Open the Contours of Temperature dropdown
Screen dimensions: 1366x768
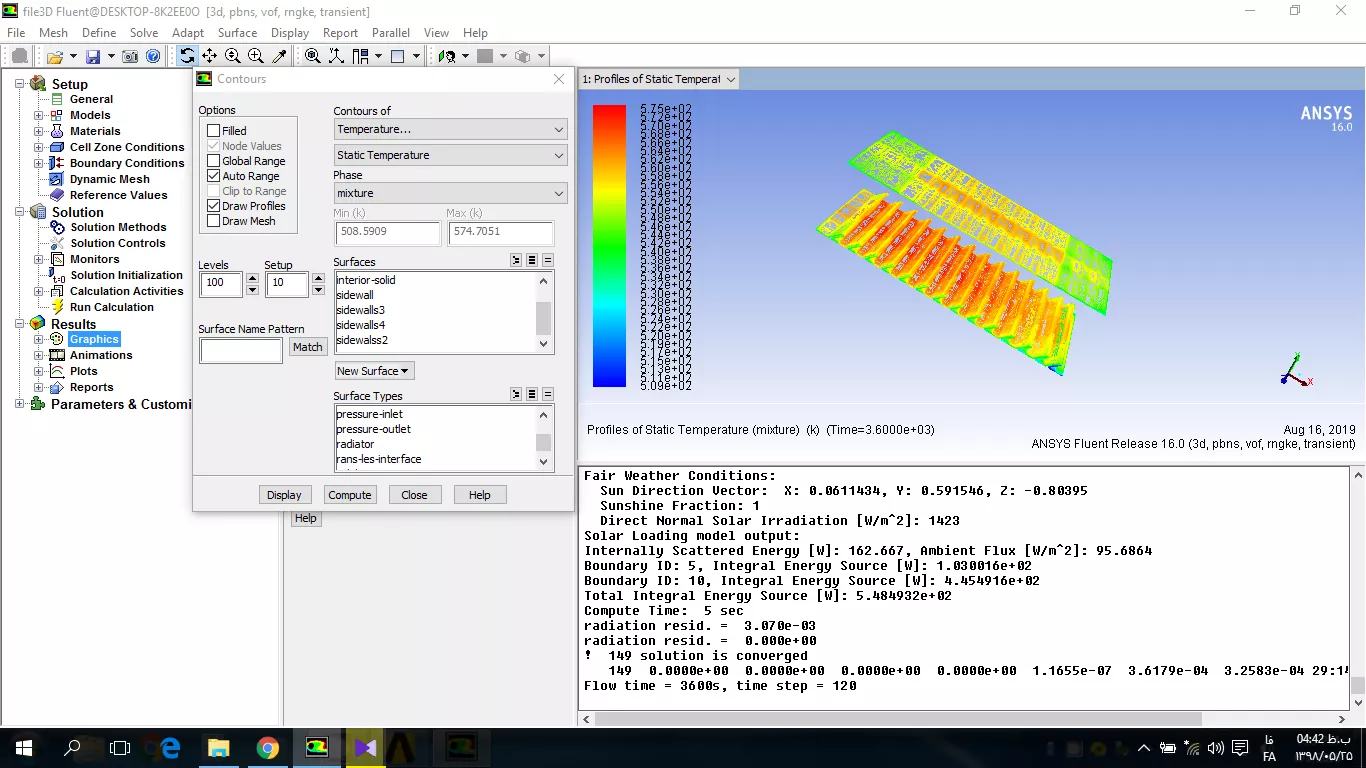[450, 129]
